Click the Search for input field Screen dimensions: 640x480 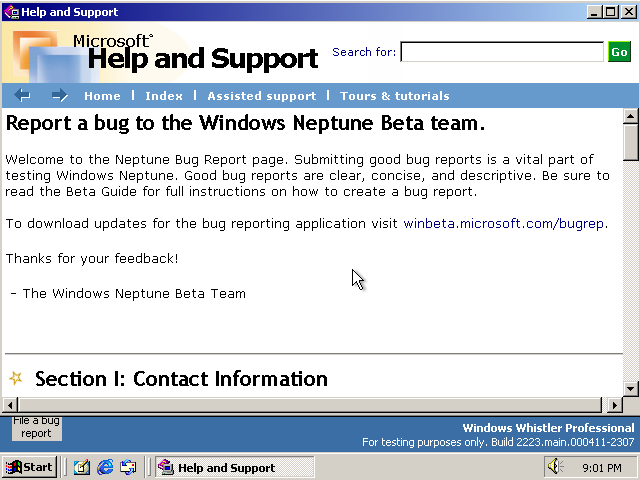[x=501, y=52]
